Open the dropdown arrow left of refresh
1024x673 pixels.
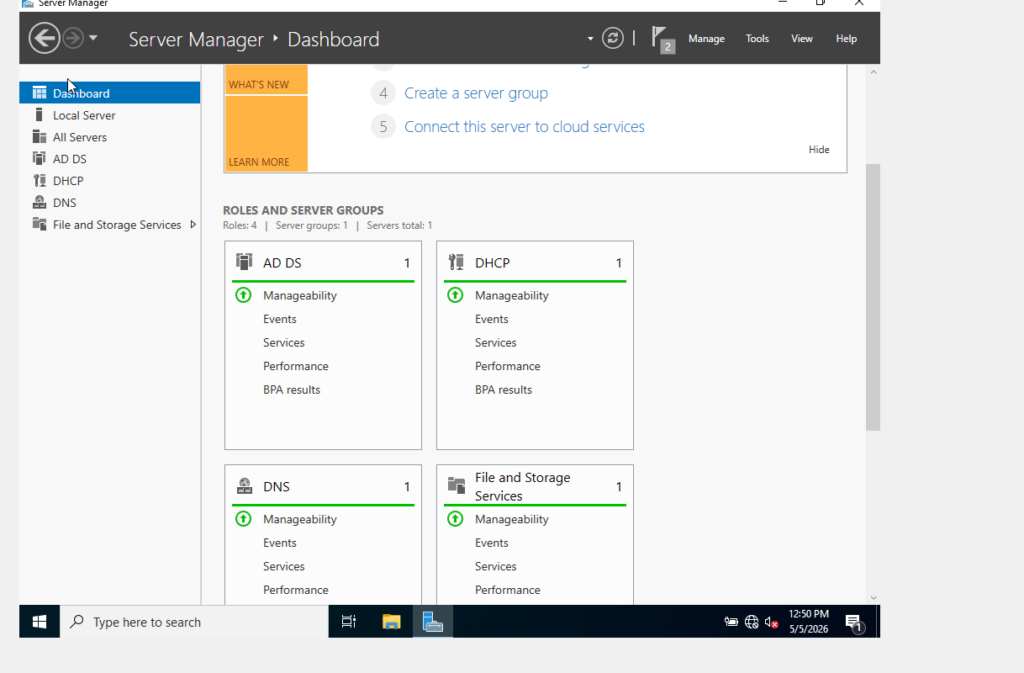590,39
